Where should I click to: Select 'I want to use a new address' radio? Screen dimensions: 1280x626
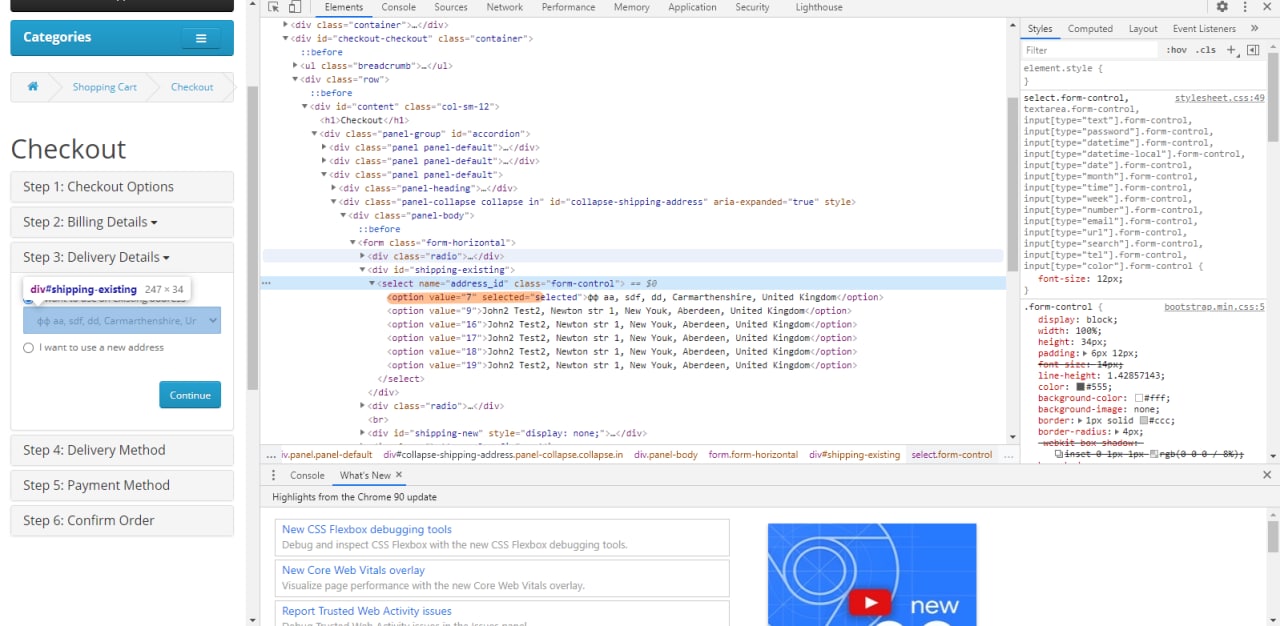(x=28, y=348)
